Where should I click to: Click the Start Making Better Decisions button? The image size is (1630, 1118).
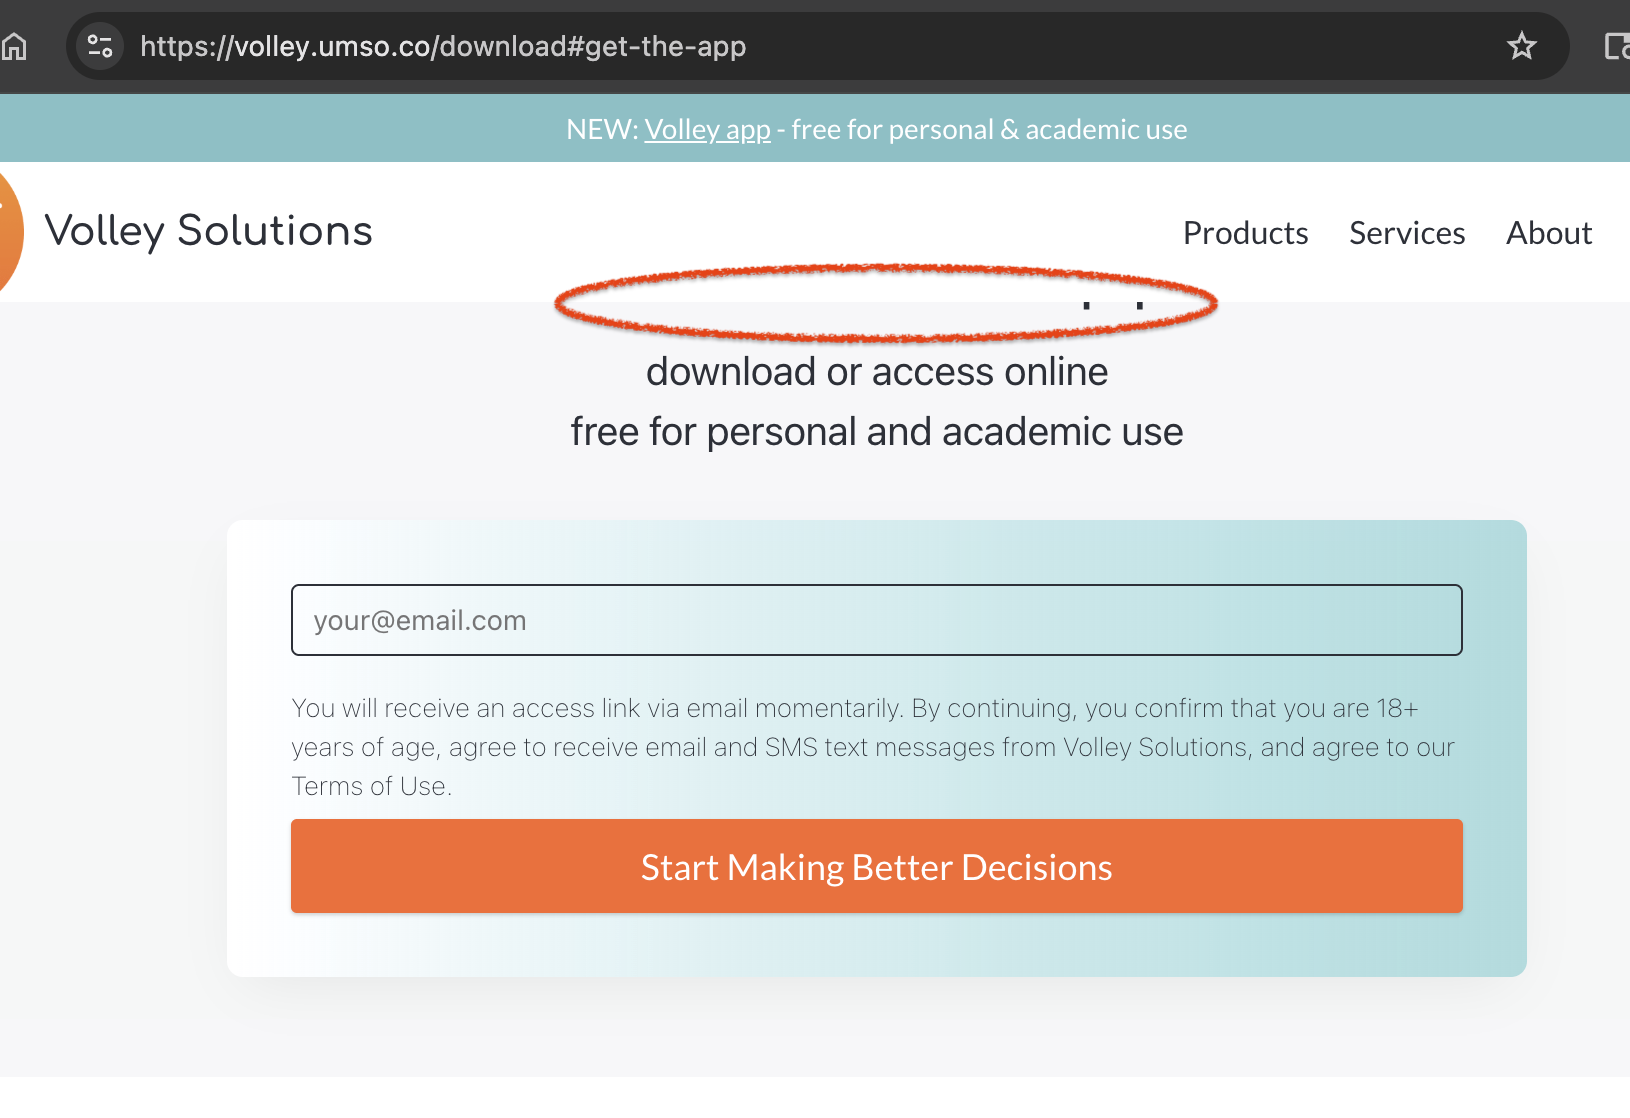(x=877, y=866)
